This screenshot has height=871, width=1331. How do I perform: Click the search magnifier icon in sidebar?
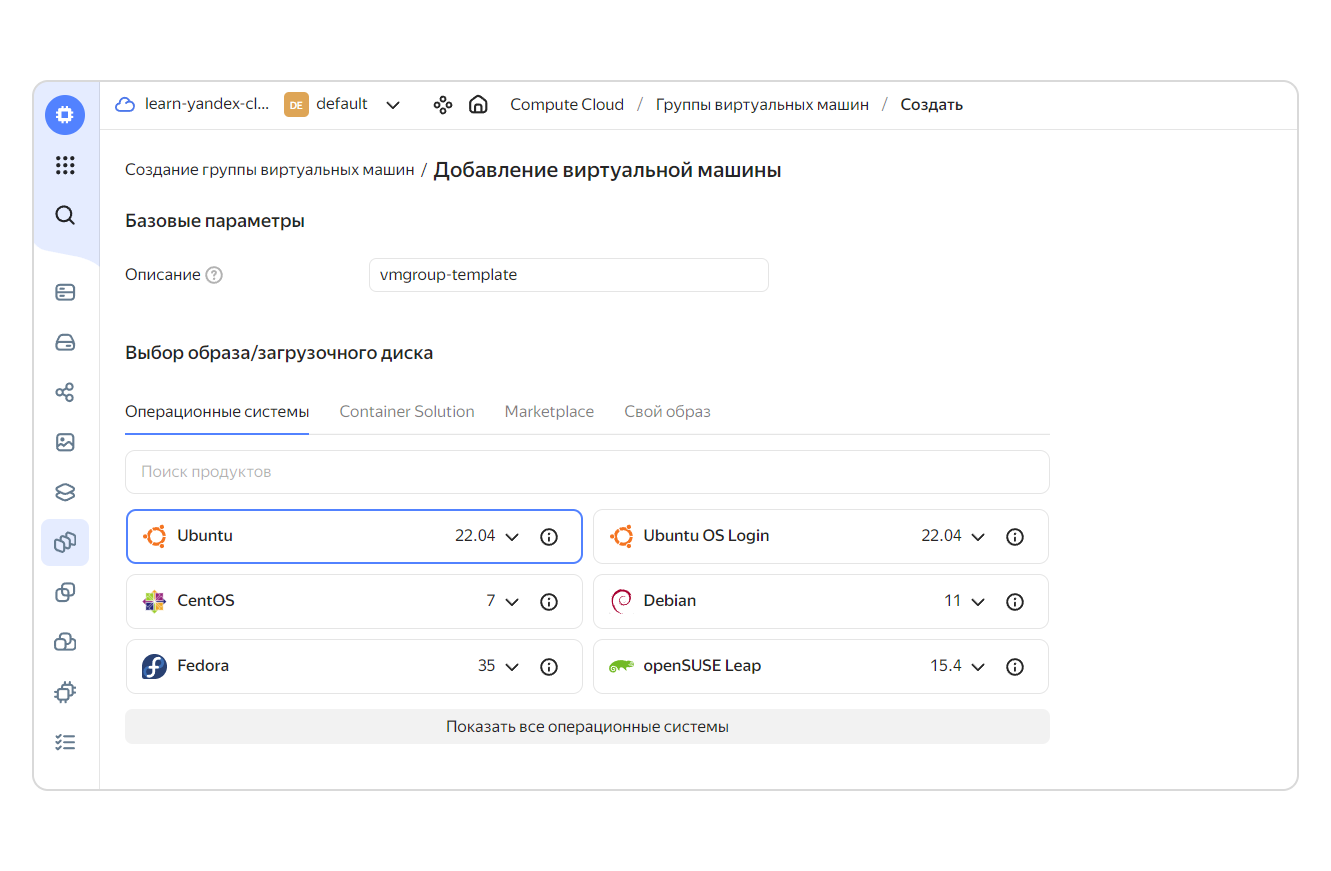click(65, 215)
